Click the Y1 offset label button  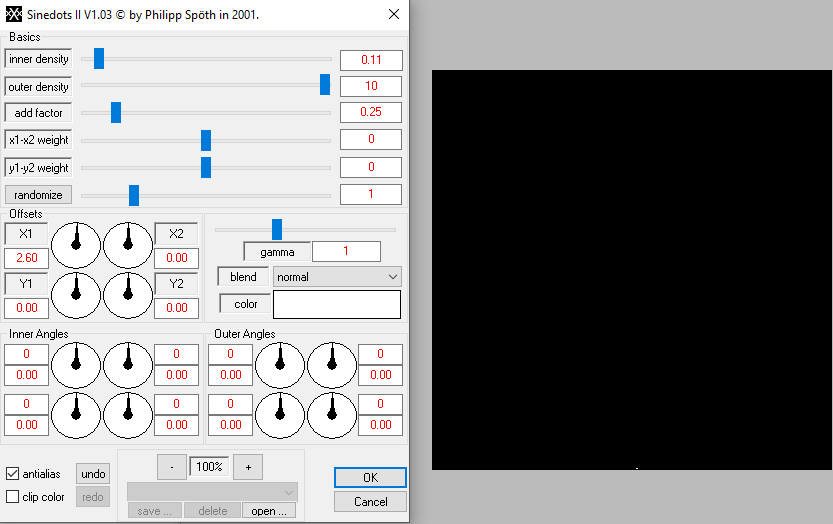[26, 284]
